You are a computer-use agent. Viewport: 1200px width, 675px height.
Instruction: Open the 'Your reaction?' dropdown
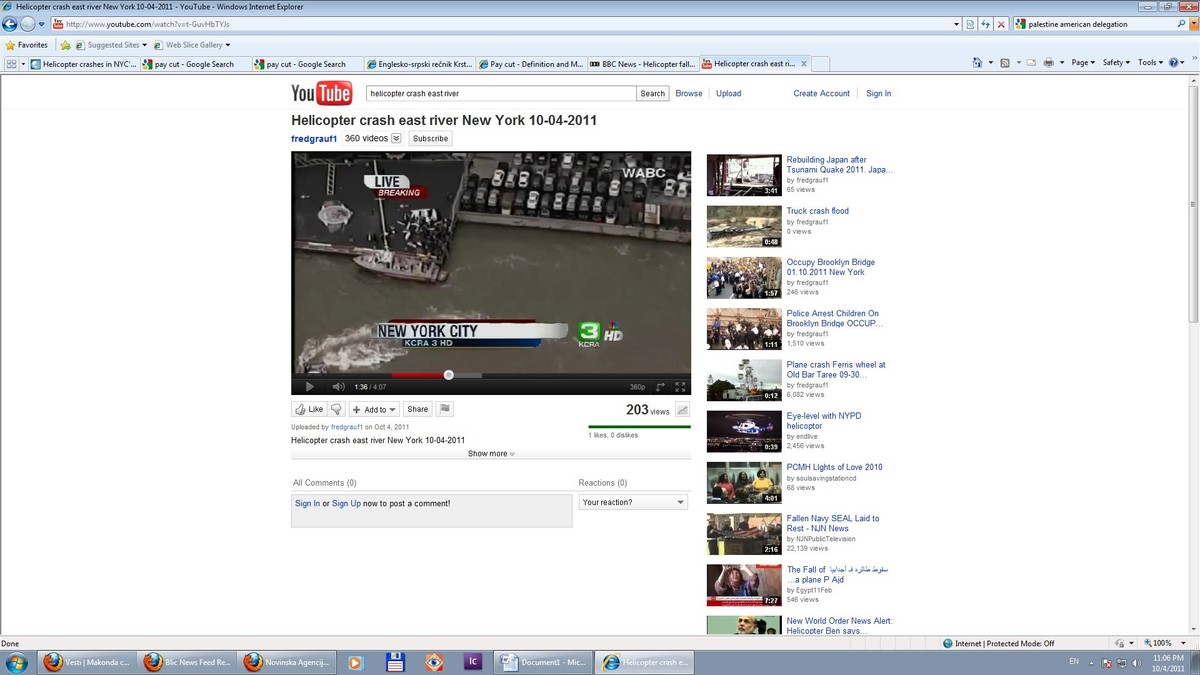634,502
